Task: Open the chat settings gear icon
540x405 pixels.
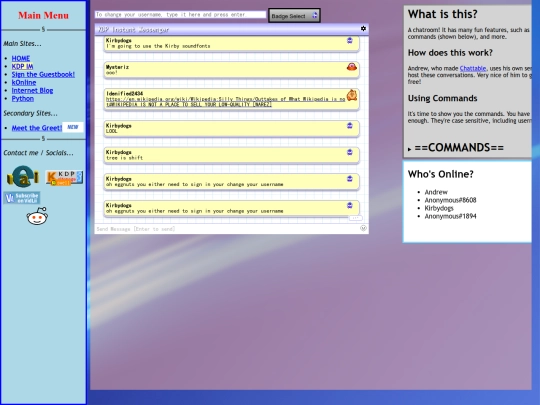Action: (363, 29)
